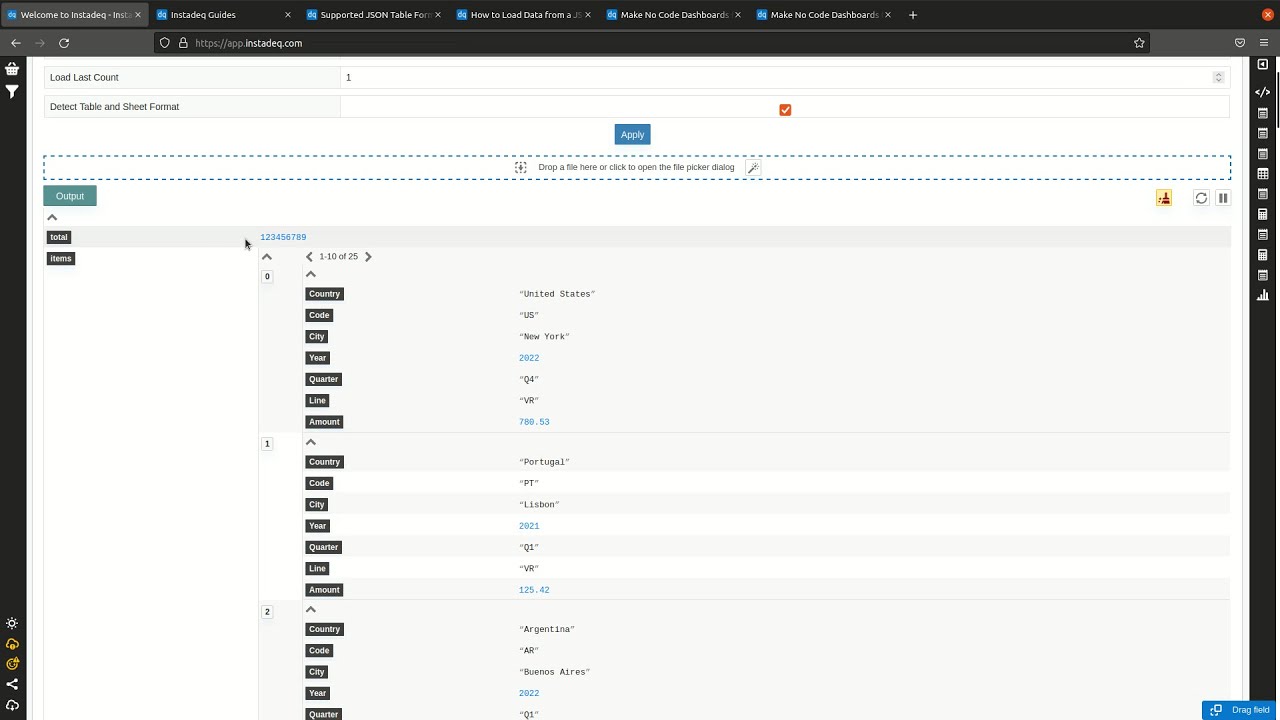Click the "Argentina" country value
Screen dimensions: 1280x720
pyautogui.click(x=547, y=629)
